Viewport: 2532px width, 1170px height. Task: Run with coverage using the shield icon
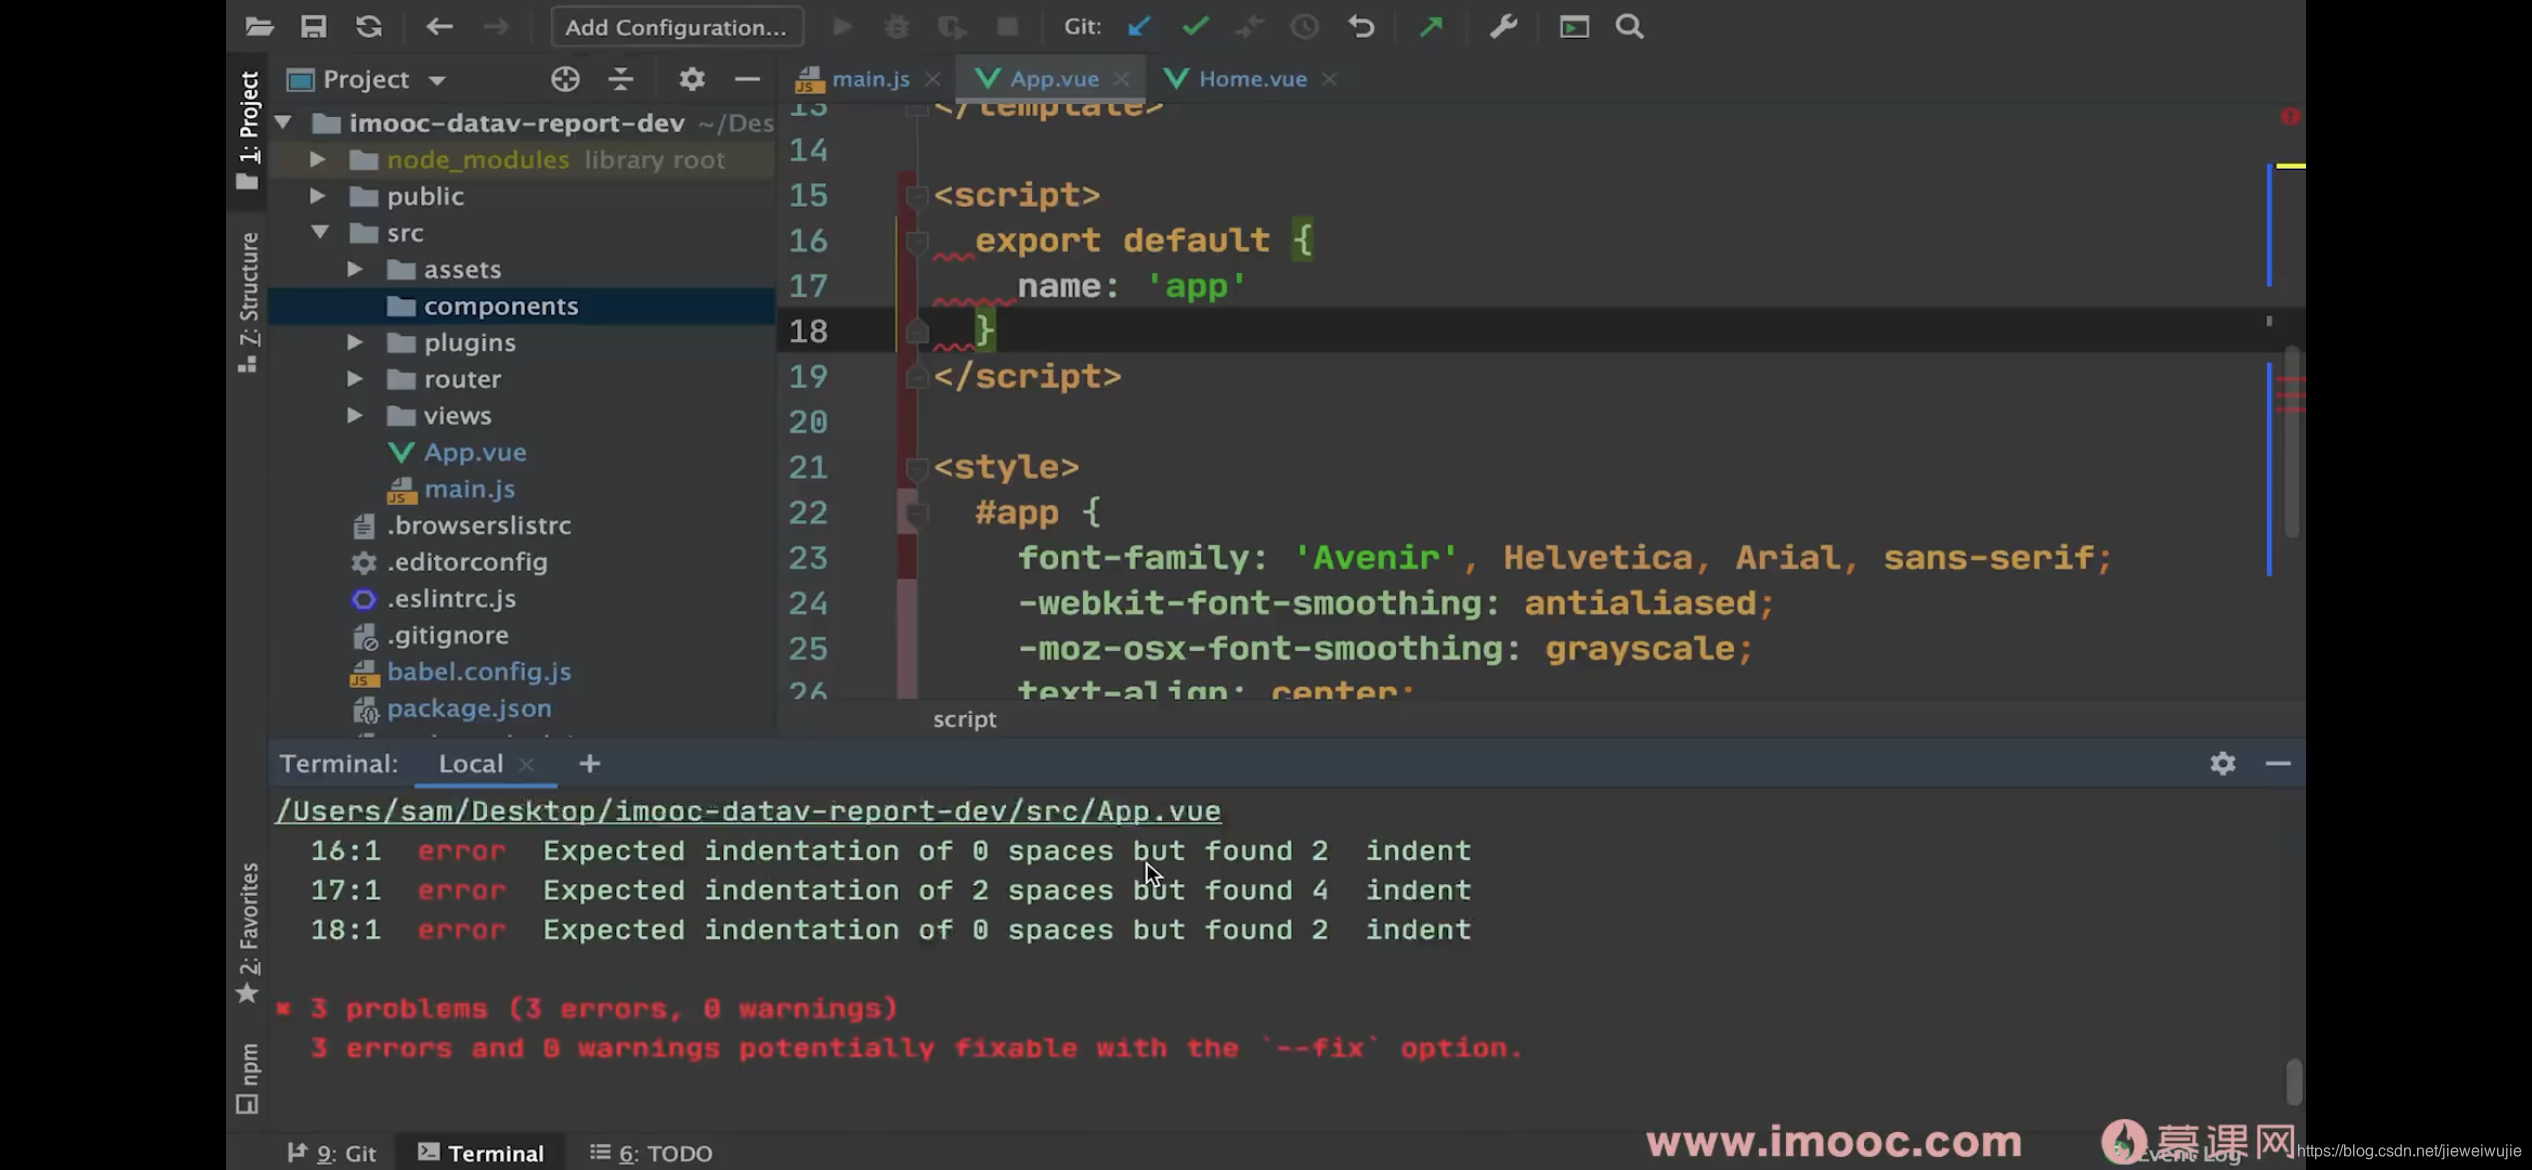[x=952, y=27]
